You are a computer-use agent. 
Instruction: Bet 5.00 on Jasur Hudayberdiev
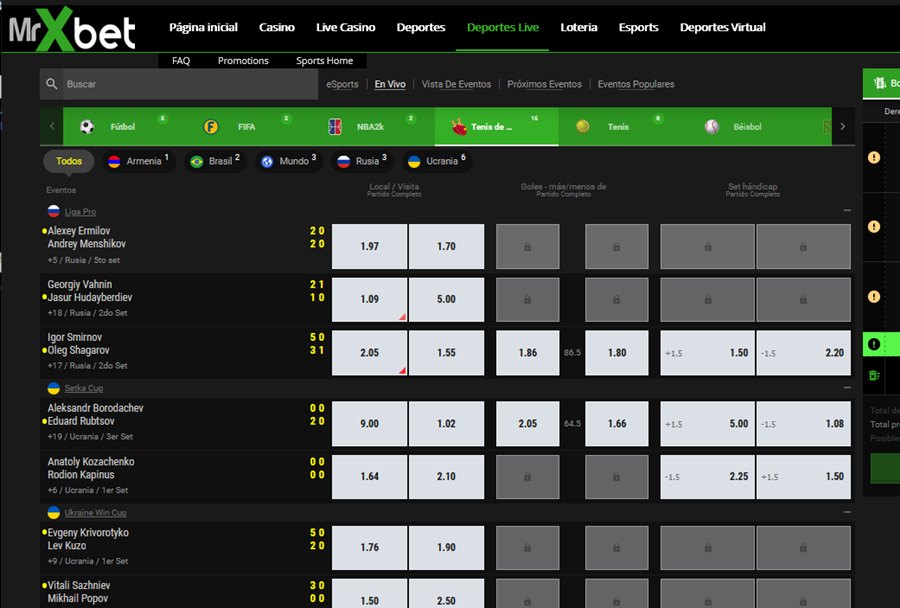coord(446,299)
